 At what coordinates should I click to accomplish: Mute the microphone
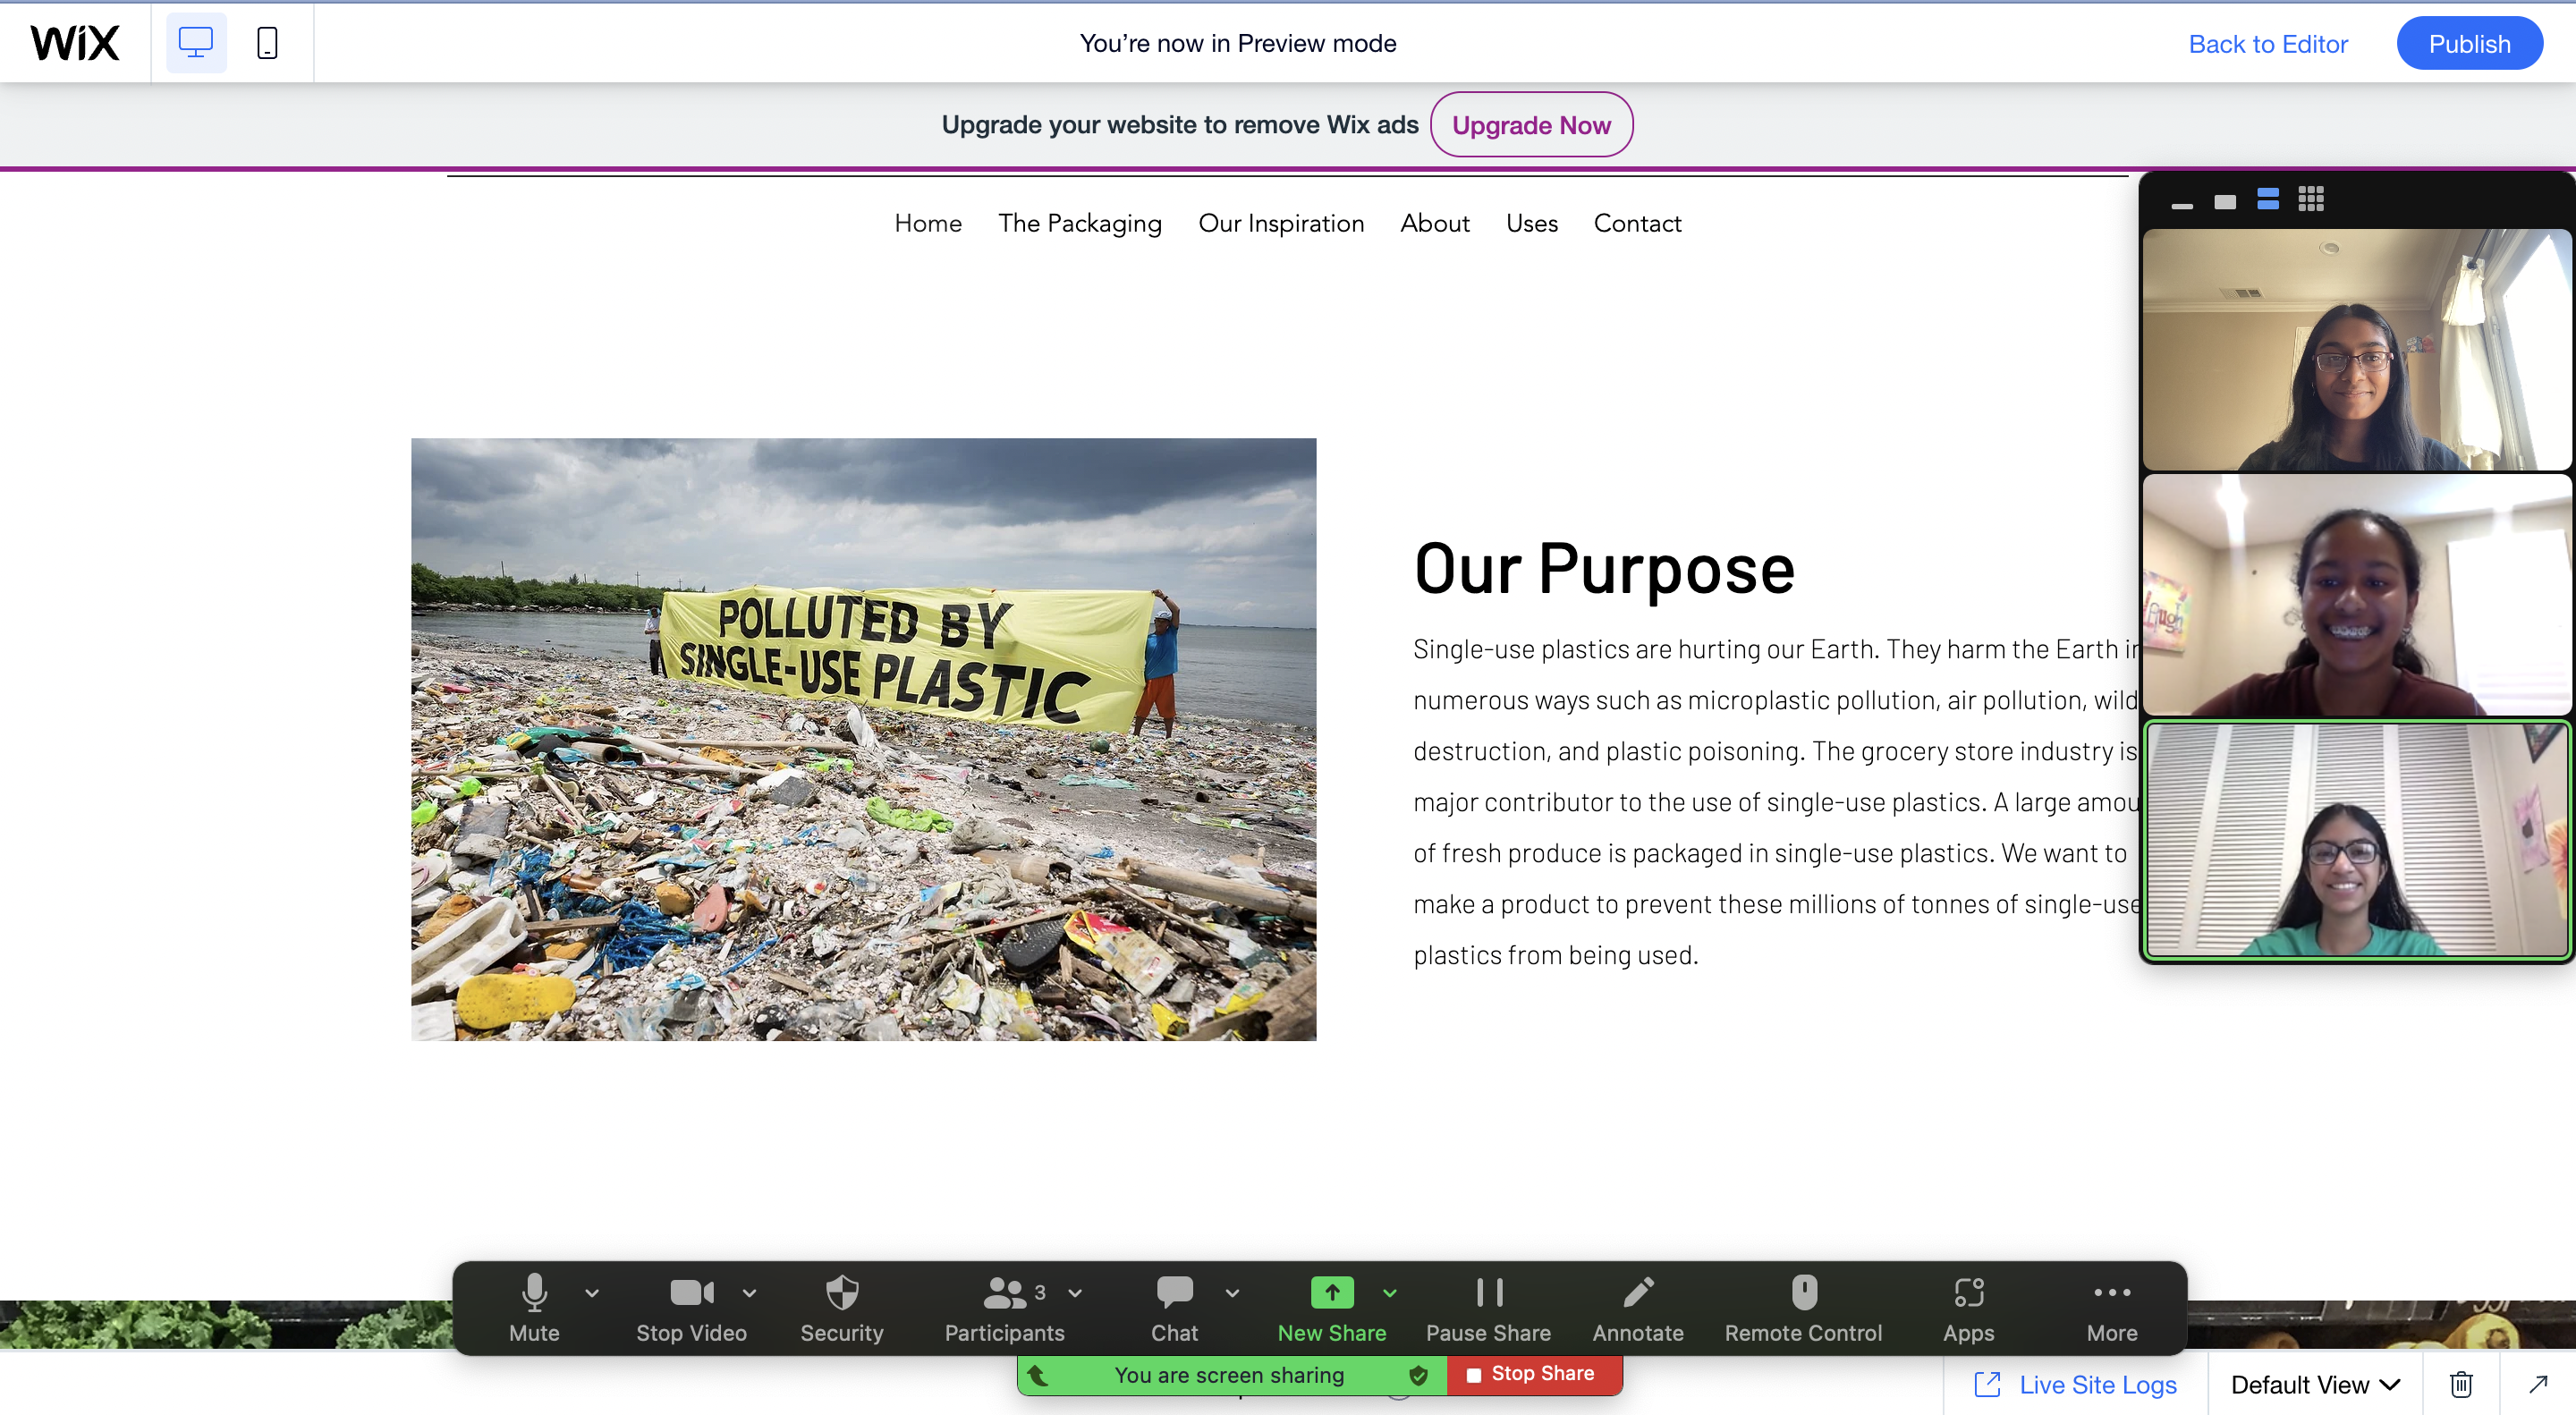(x=534, y=1293)
